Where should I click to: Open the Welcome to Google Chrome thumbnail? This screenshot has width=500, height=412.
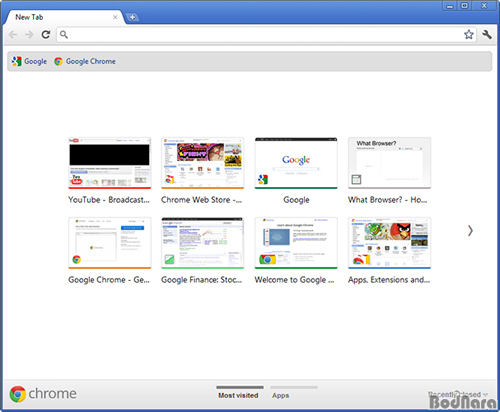296,243
